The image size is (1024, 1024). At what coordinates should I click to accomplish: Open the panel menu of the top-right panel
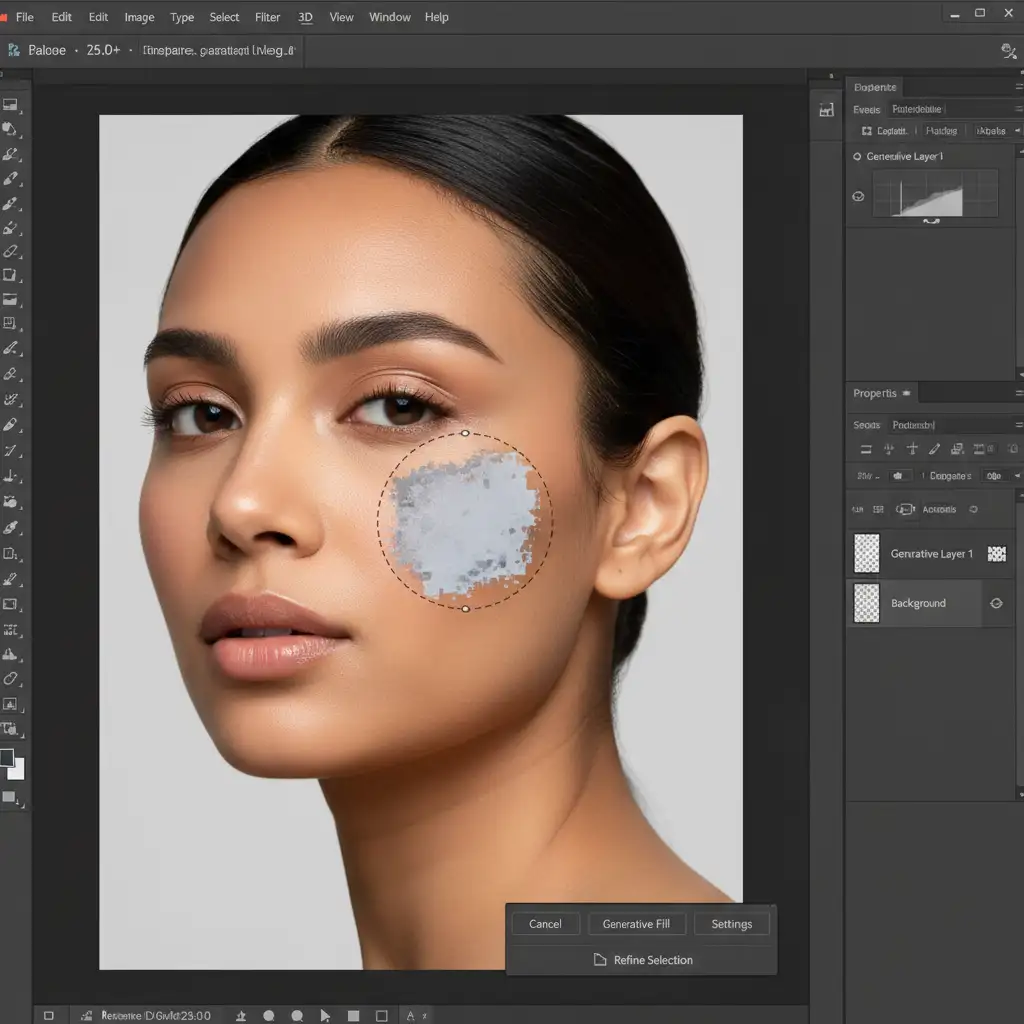tap(1018, 87)
